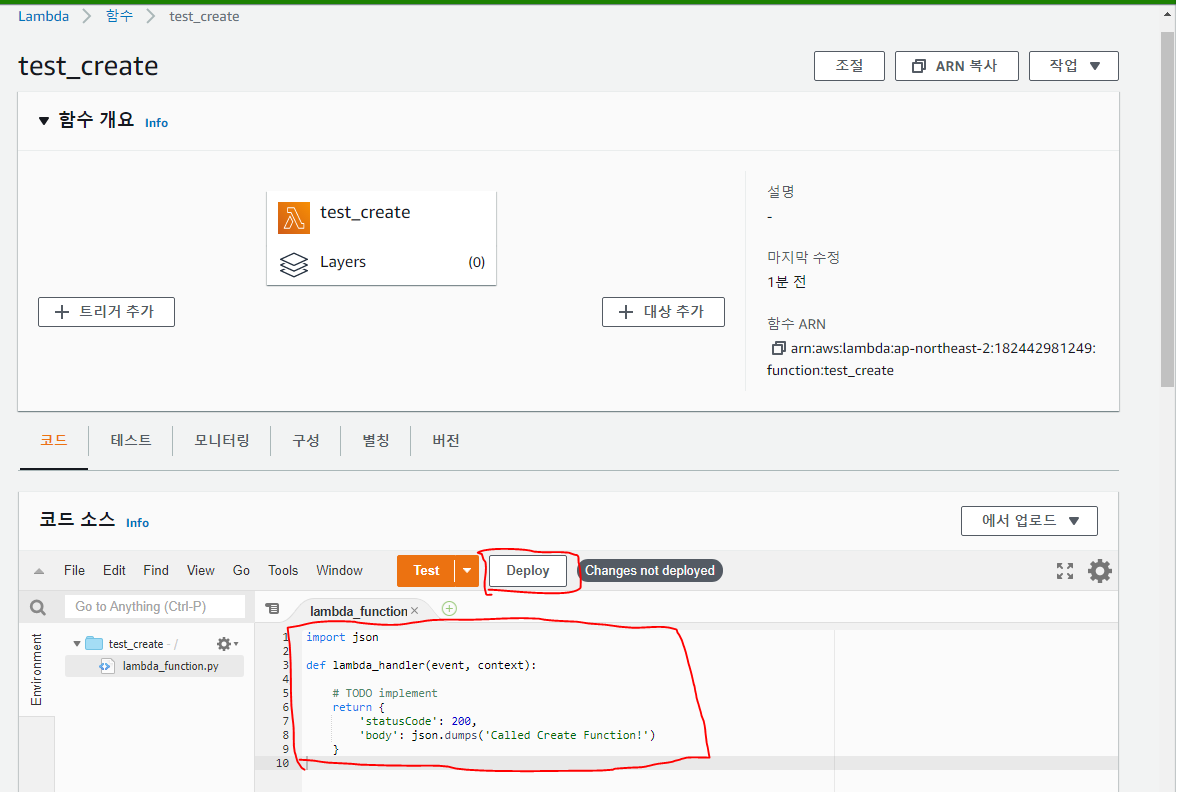Collapse the editor menu bar arrow

39,571
